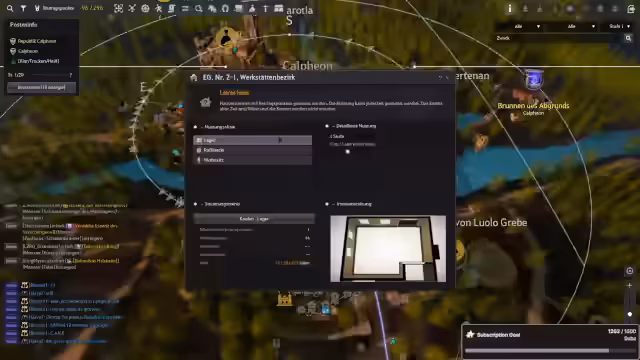Click the map zoom slider handle at right edge
Viewport: 640px width, 360px height.
pos(630,314)
